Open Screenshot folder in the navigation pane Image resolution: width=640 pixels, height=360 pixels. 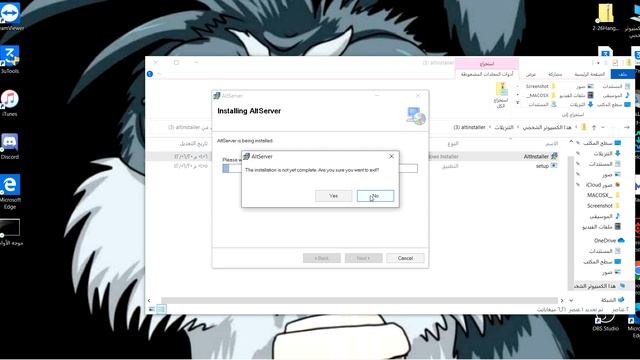(x=604, y=206)
